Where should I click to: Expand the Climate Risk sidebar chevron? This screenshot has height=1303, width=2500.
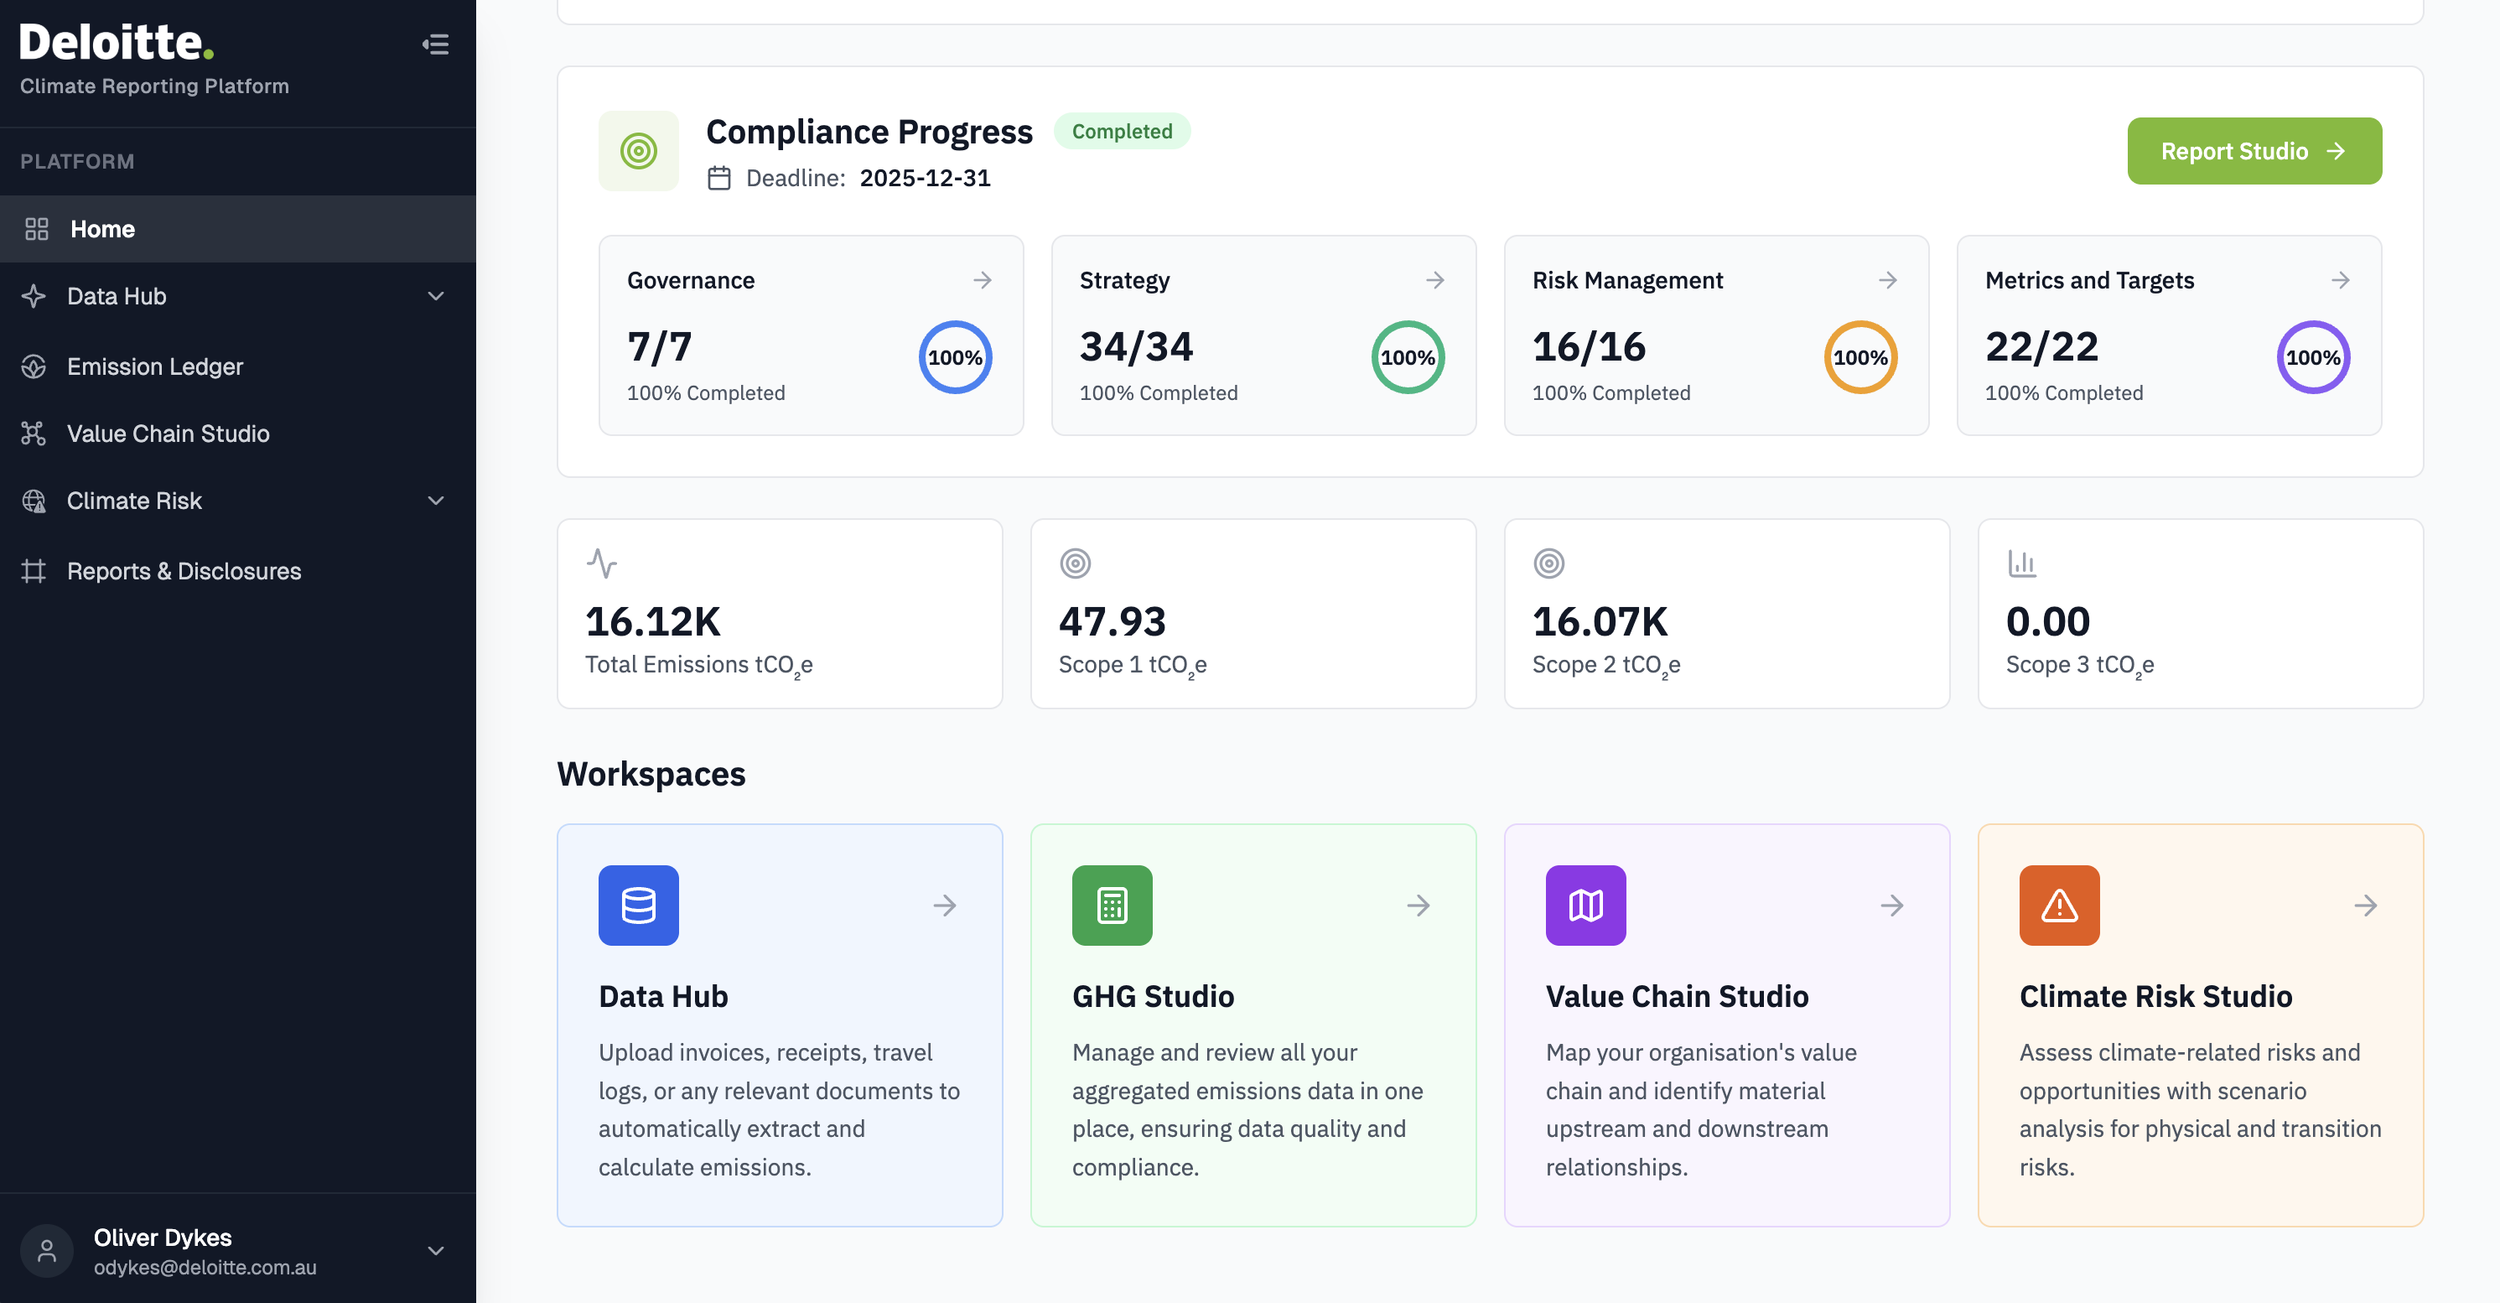coord(436,500)
